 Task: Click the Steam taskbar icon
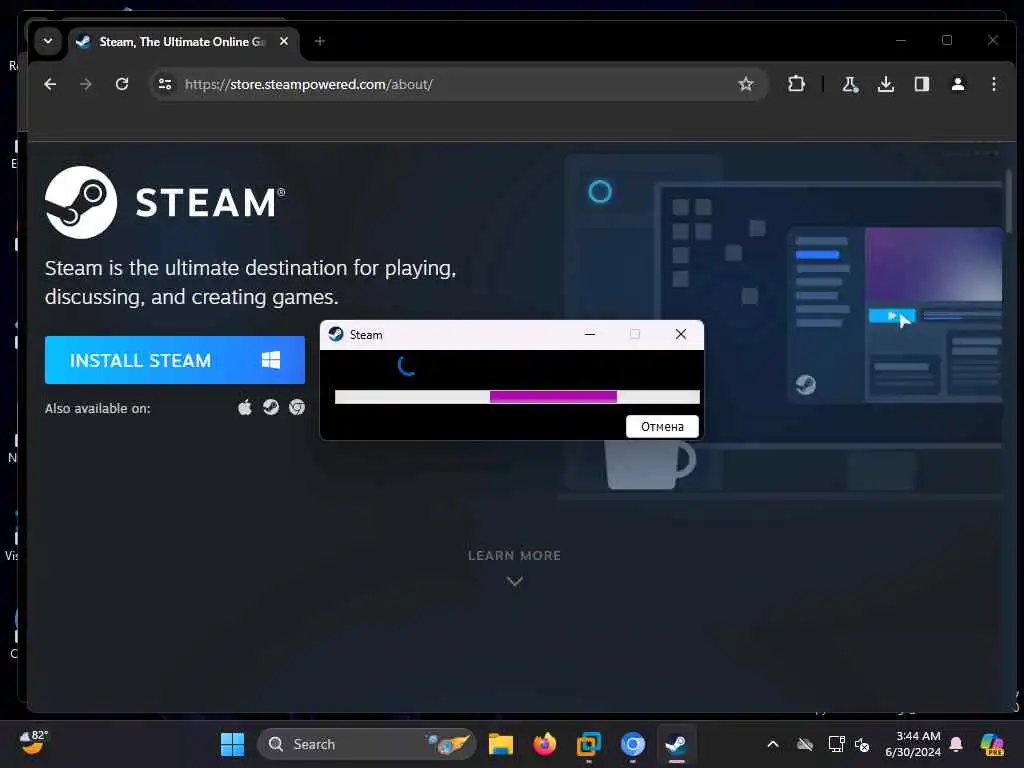(676, 744)
